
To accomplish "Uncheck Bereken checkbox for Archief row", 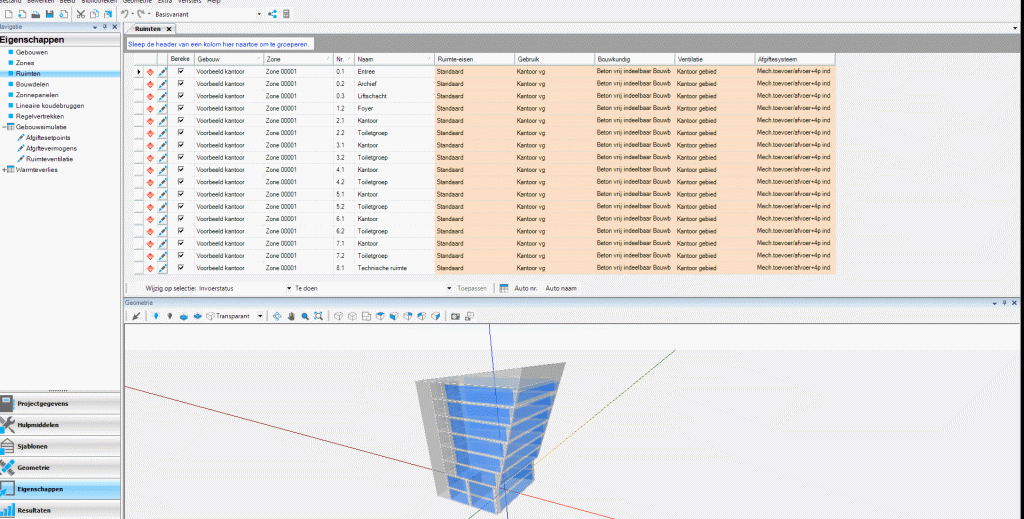I will click(x=181, y=84).
